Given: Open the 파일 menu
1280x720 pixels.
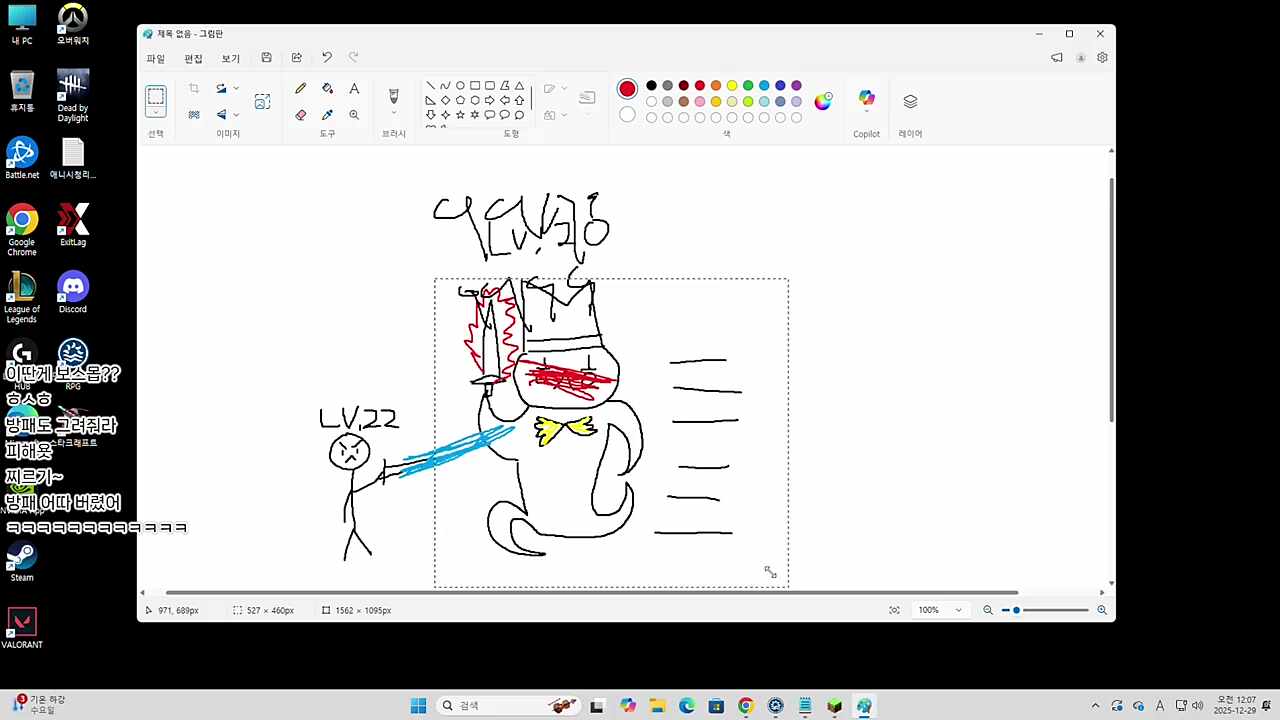Looking at the screenshot, I should (156, 59).
